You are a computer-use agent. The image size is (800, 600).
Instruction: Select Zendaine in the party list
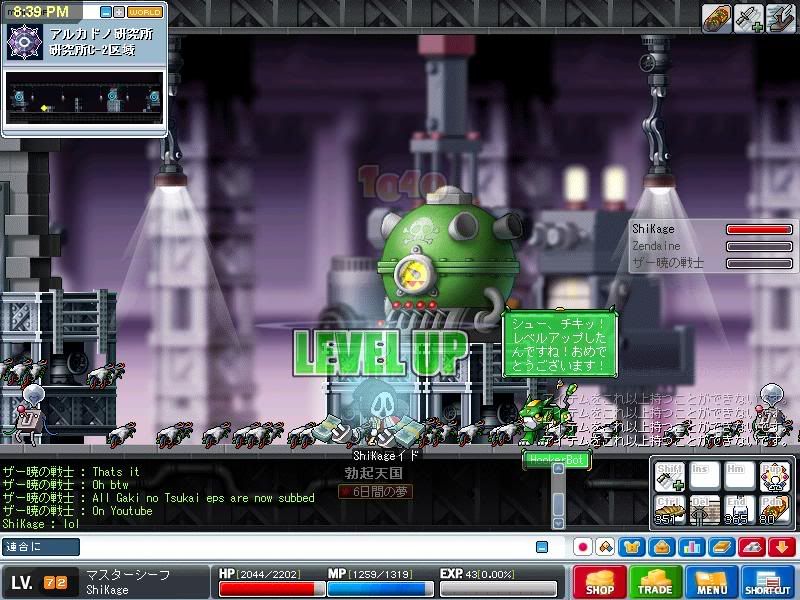coord(656,246)
